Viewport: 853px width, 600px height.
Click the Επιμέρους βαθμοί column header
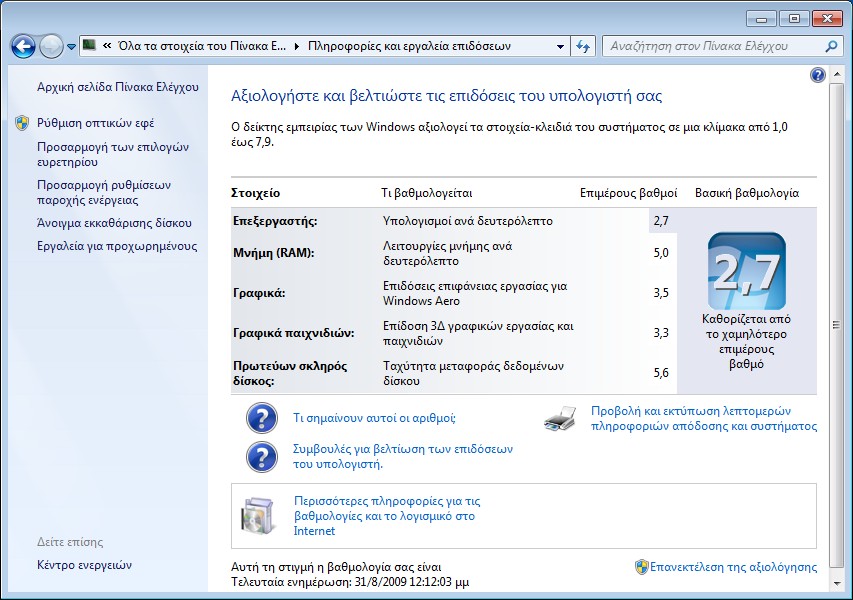pos(628,193)
